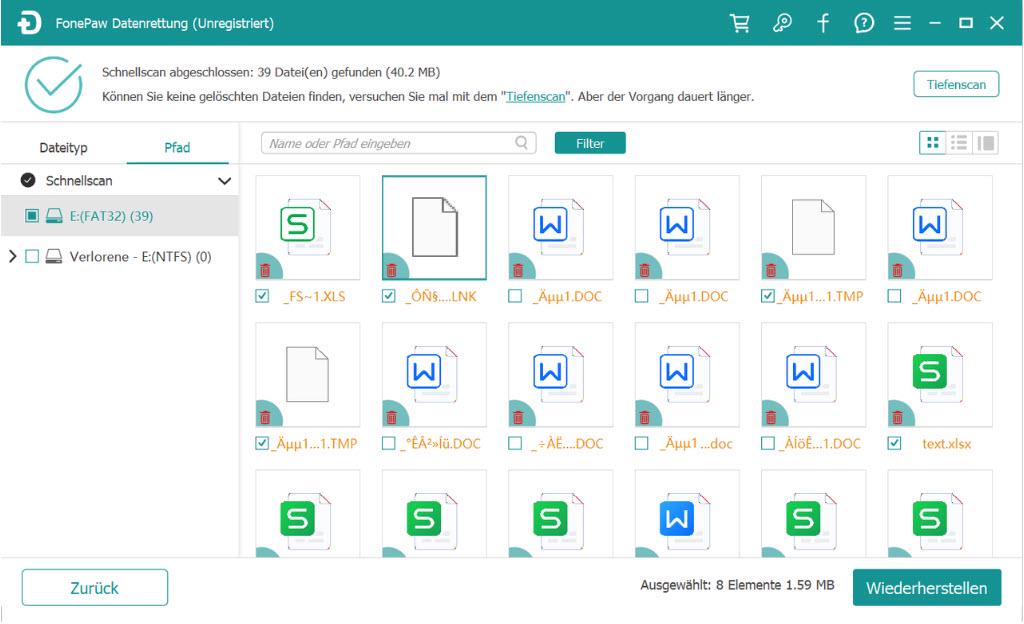This screenshot has width=1024, height=624.
Task: Click the Filter button
Action: [590, 143]
